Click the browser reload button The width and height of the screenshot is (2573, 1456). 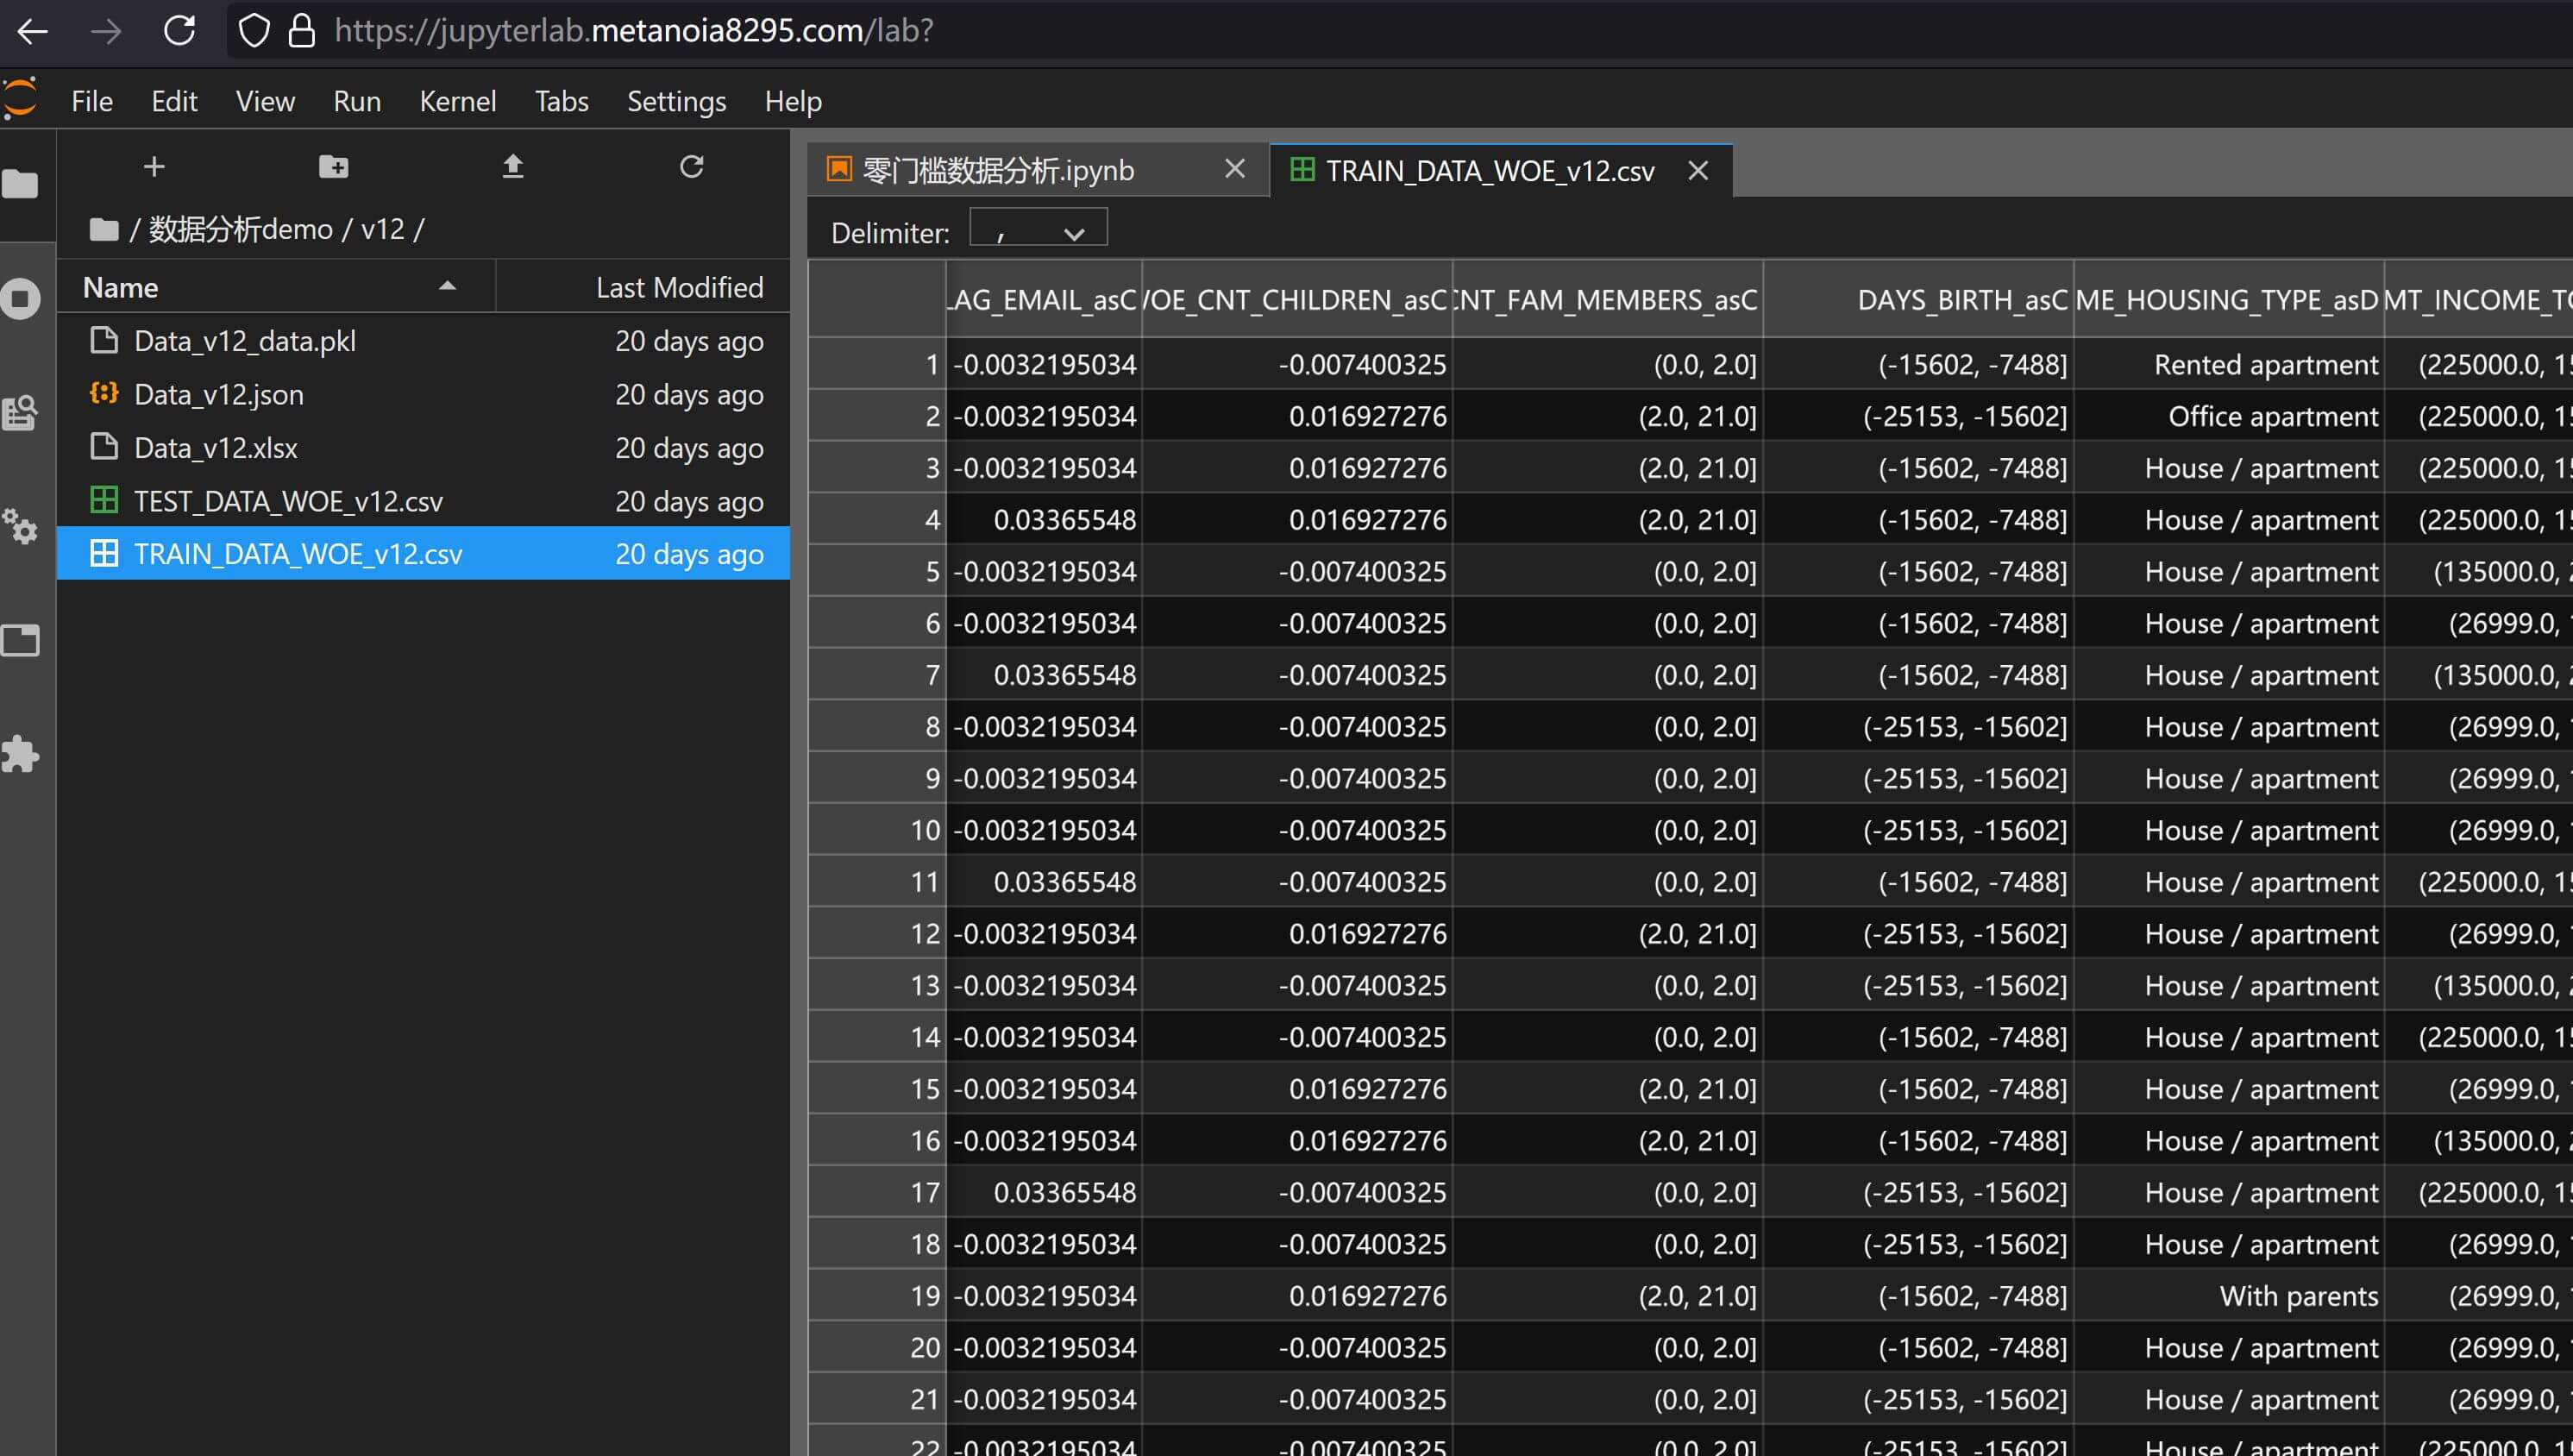180,31
